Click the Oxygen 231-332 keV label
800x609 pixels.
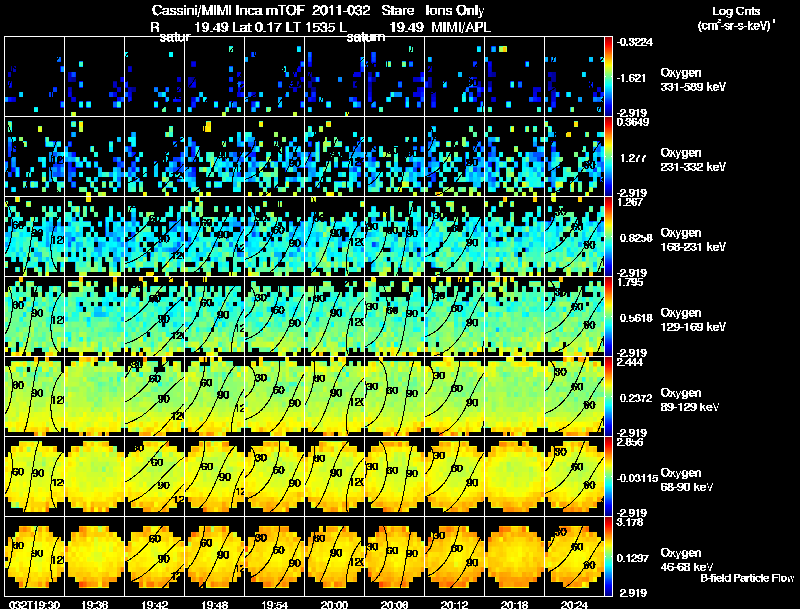click(693, 160)
